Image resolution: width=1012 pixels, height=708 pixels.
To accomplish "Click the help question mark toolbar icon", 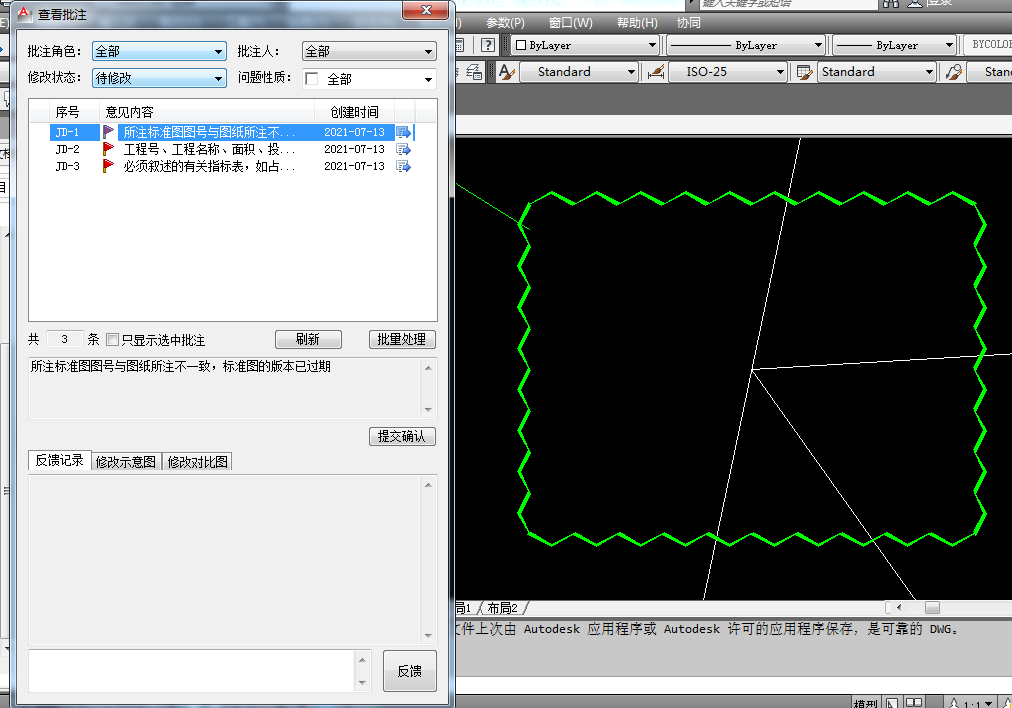I will pos(487,45).
